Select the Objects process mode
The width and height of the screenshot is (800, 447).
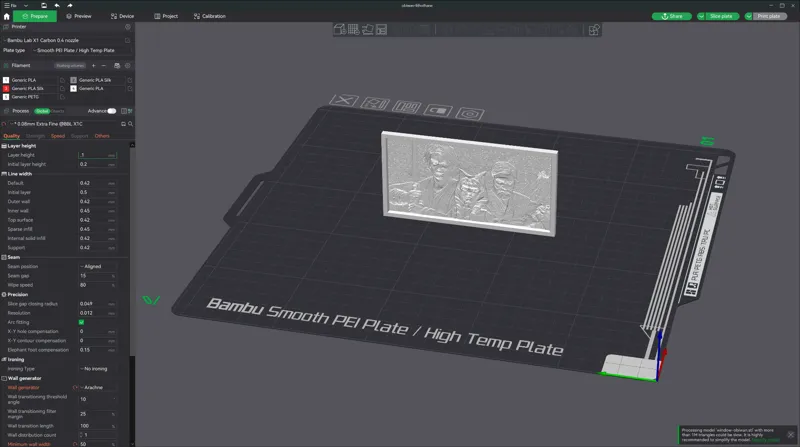(x=58, y=111)
